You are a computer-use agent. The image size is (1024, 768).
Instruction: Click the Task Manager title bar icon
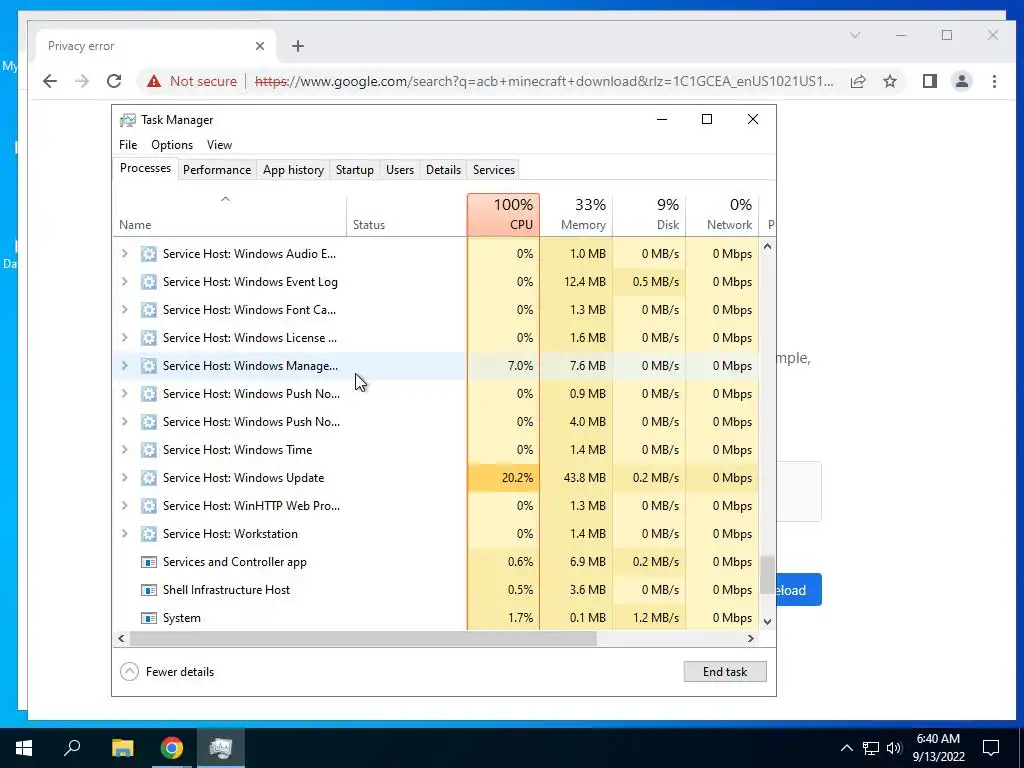pyautogui.click(x=128, y=120)
